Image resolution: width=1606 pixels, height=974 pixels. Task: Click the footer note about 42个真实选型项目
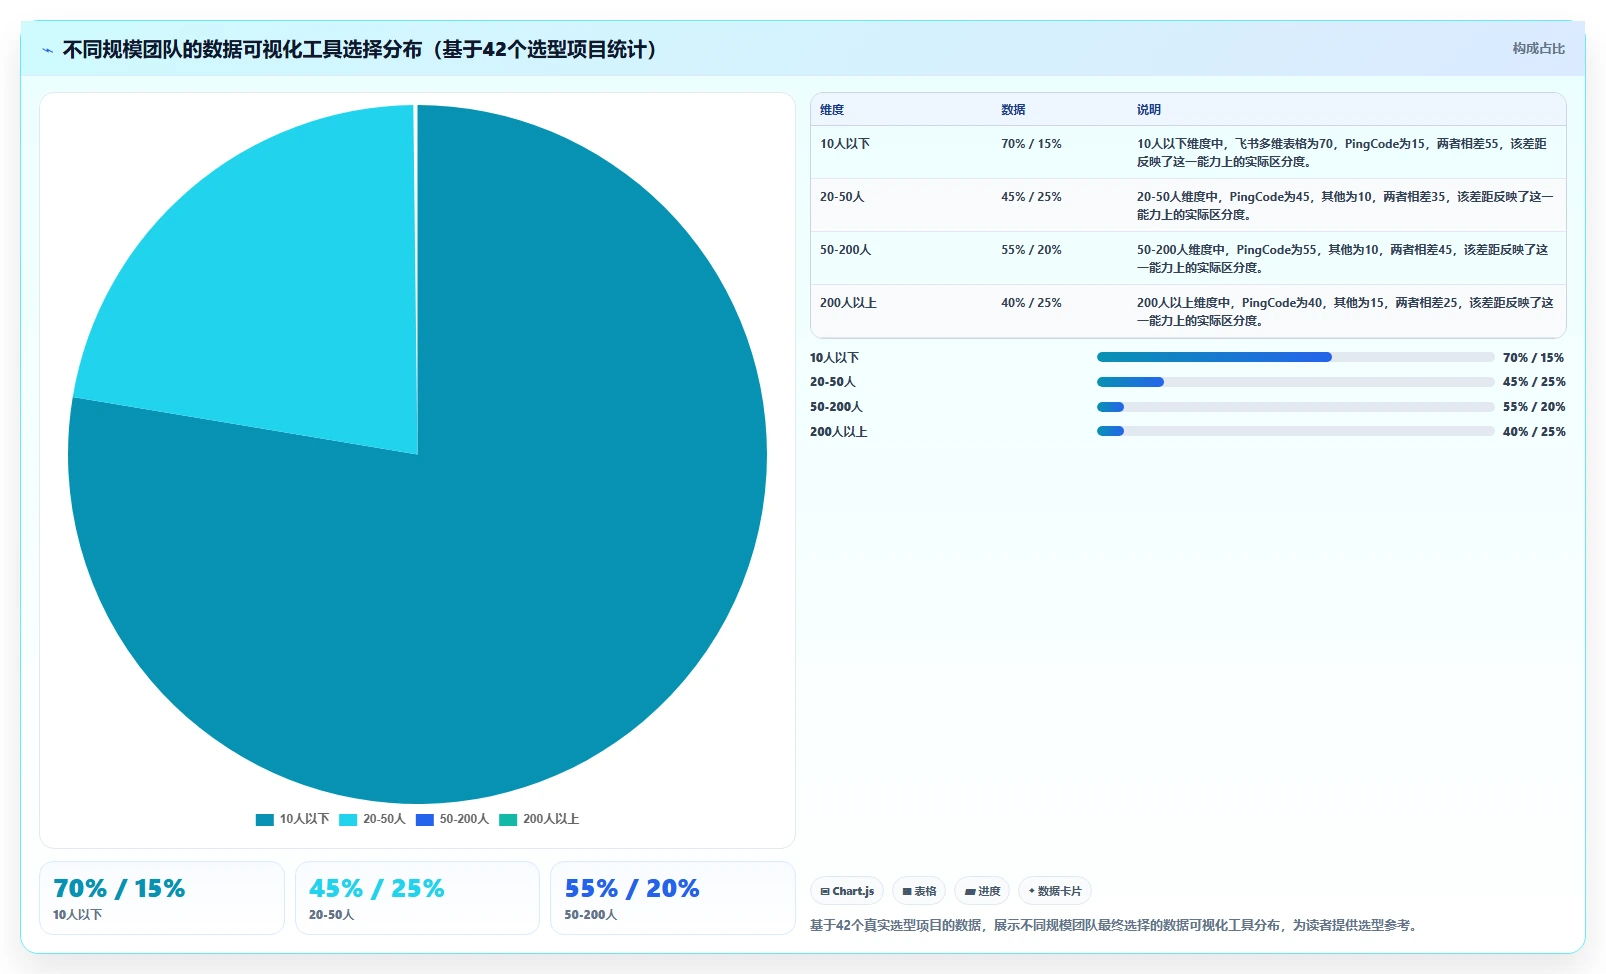[x=1115, y=925]
